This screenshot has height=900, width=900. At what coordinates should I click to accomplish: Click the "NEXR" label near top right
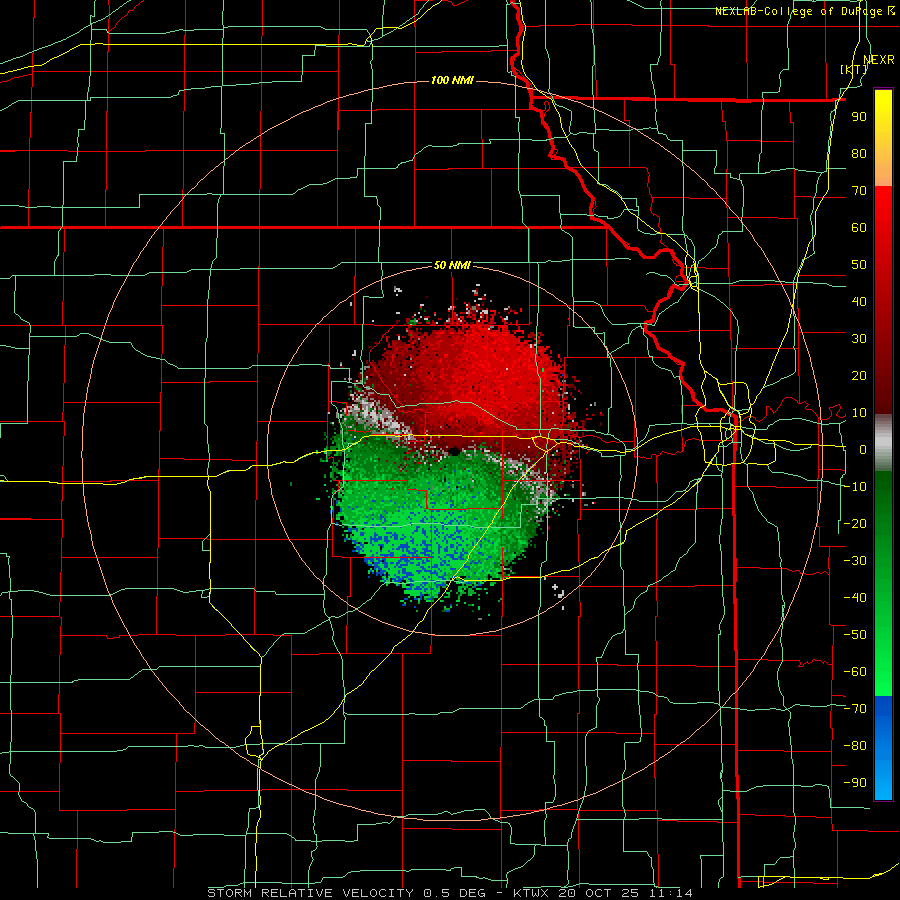point(879,60)
